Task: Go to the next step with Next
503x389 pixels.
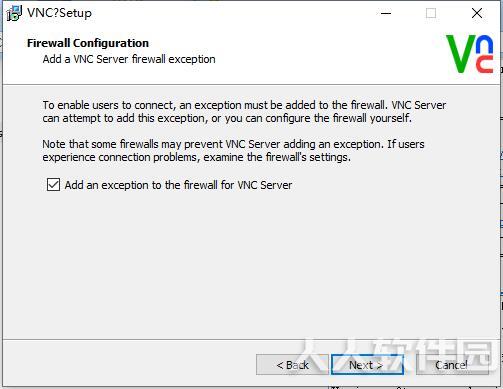Action: pos(367,365)
